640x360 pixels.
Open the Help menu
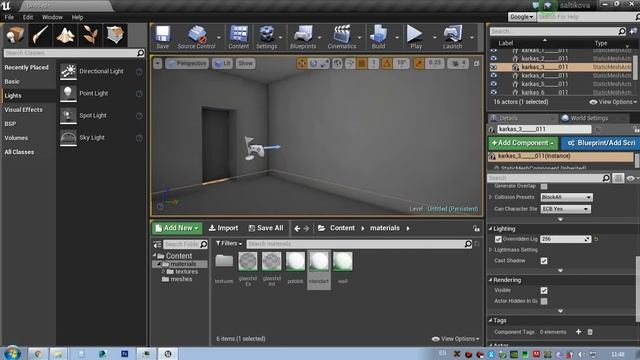pos(77,17)
